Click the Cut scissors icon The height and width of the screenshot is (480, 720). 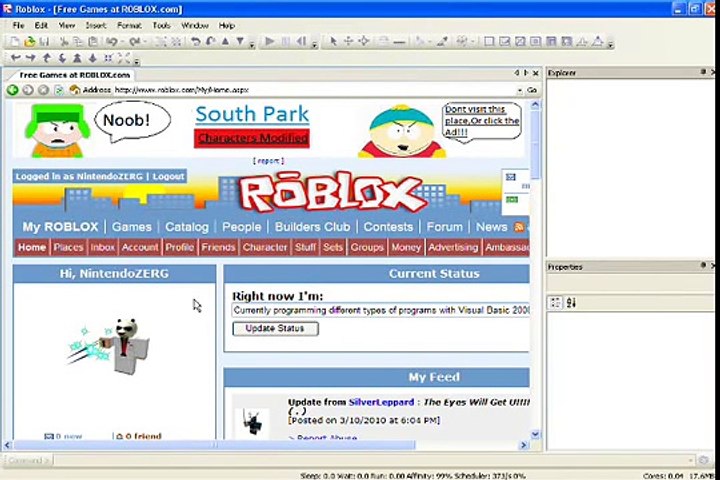[64, 42]
